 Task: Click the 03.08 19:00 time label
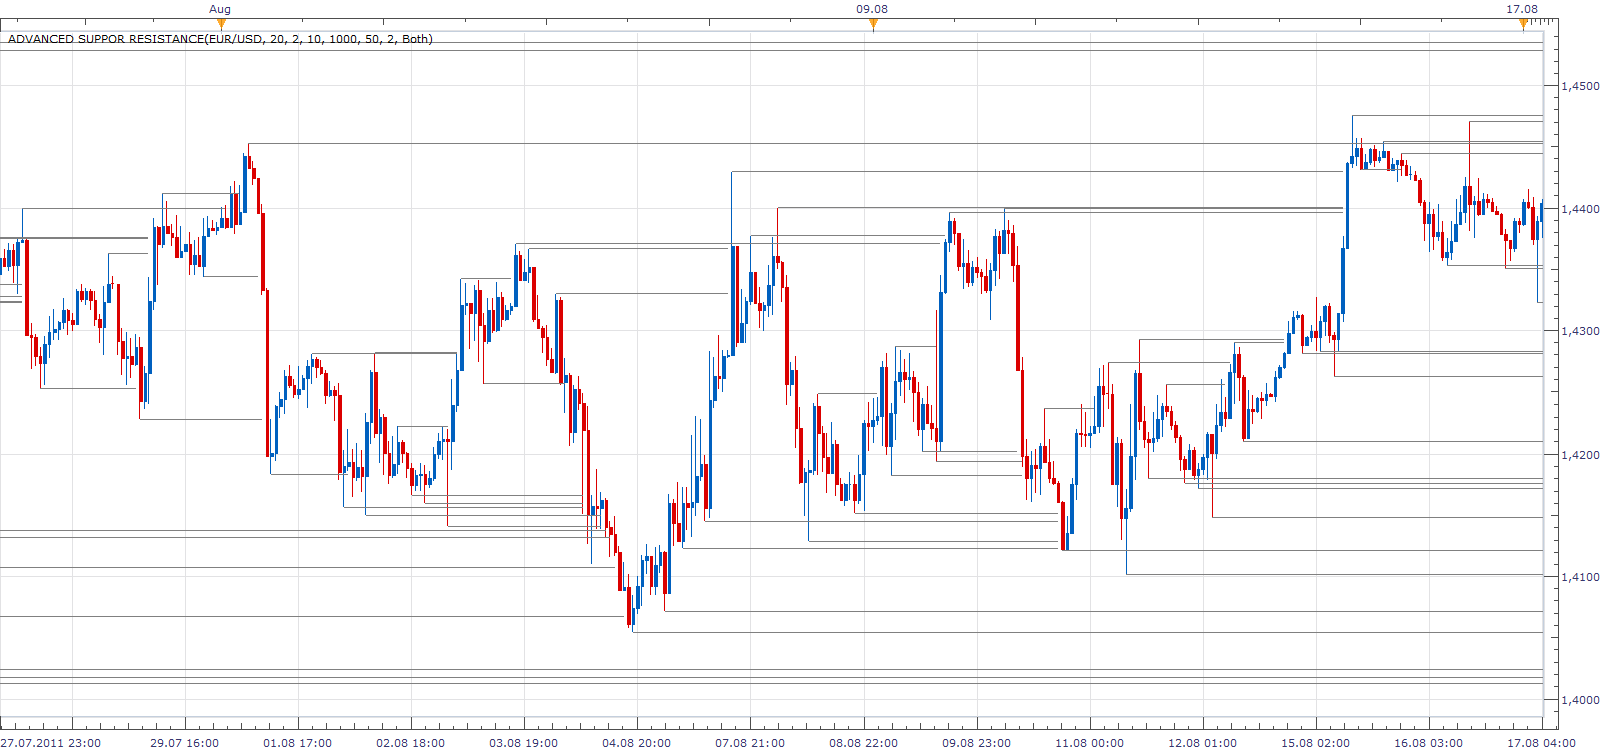click(524, 743)
